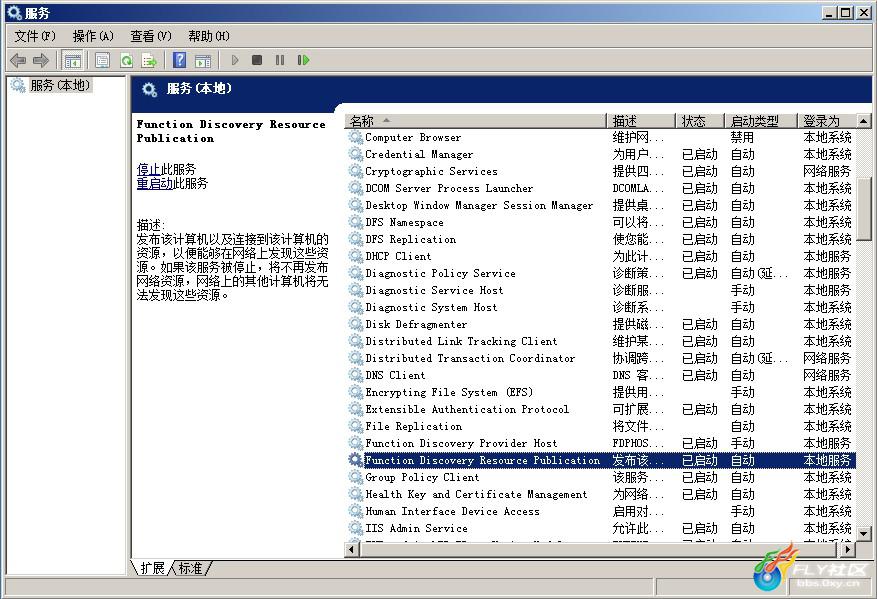Select the 服务(本地) tree node

[x=60, y=85]
